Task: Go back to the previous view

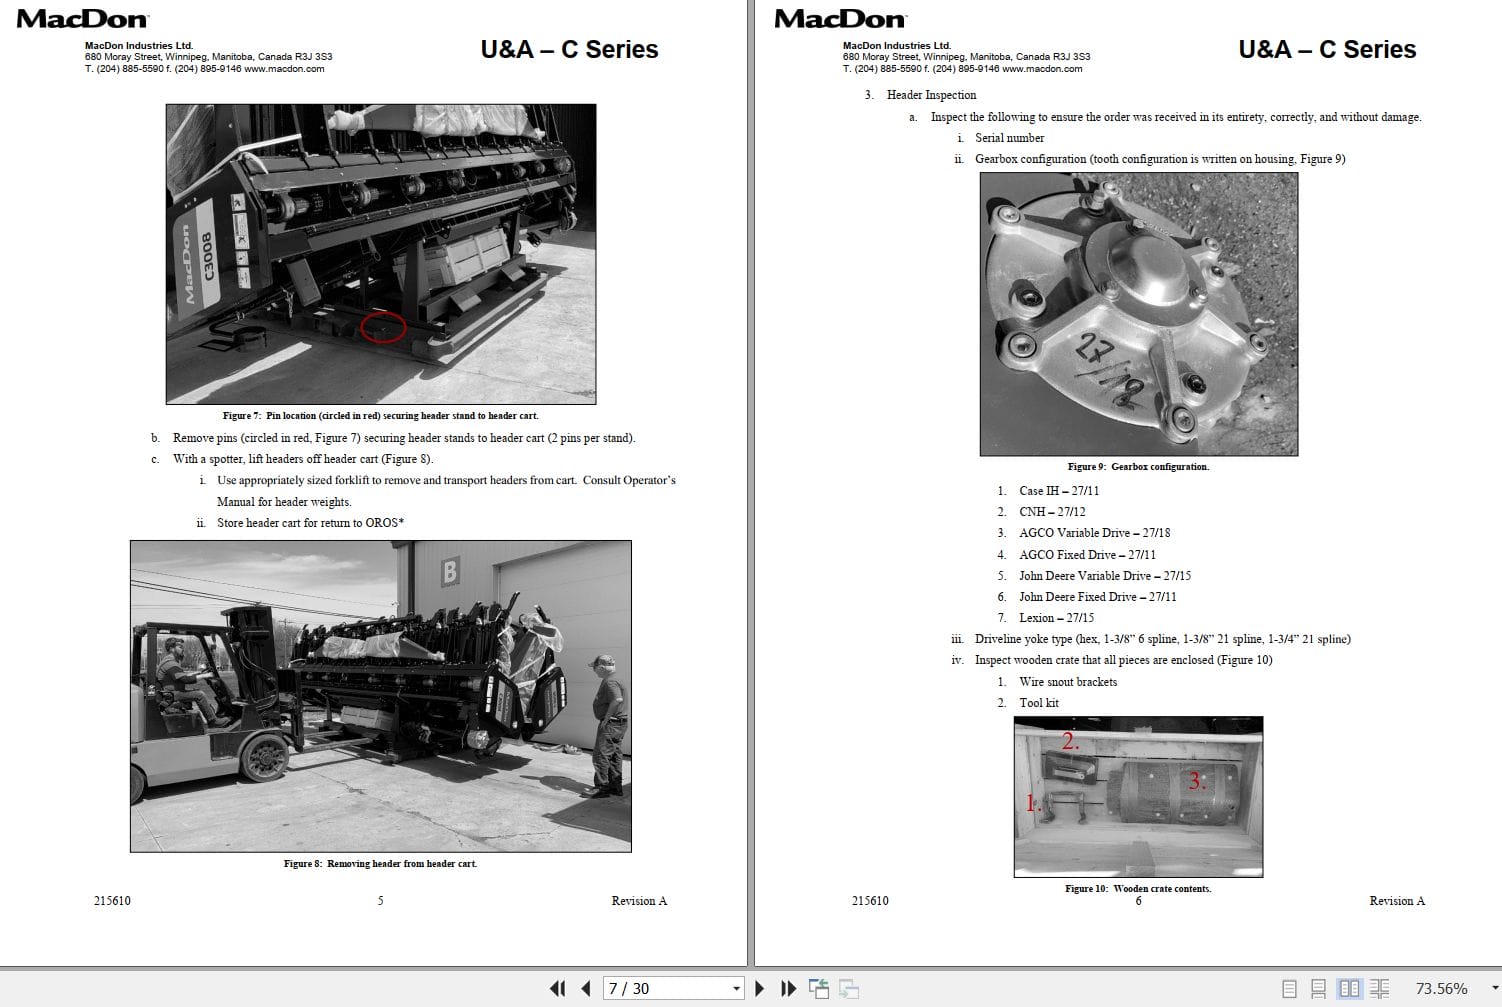Action: [819, 988]
